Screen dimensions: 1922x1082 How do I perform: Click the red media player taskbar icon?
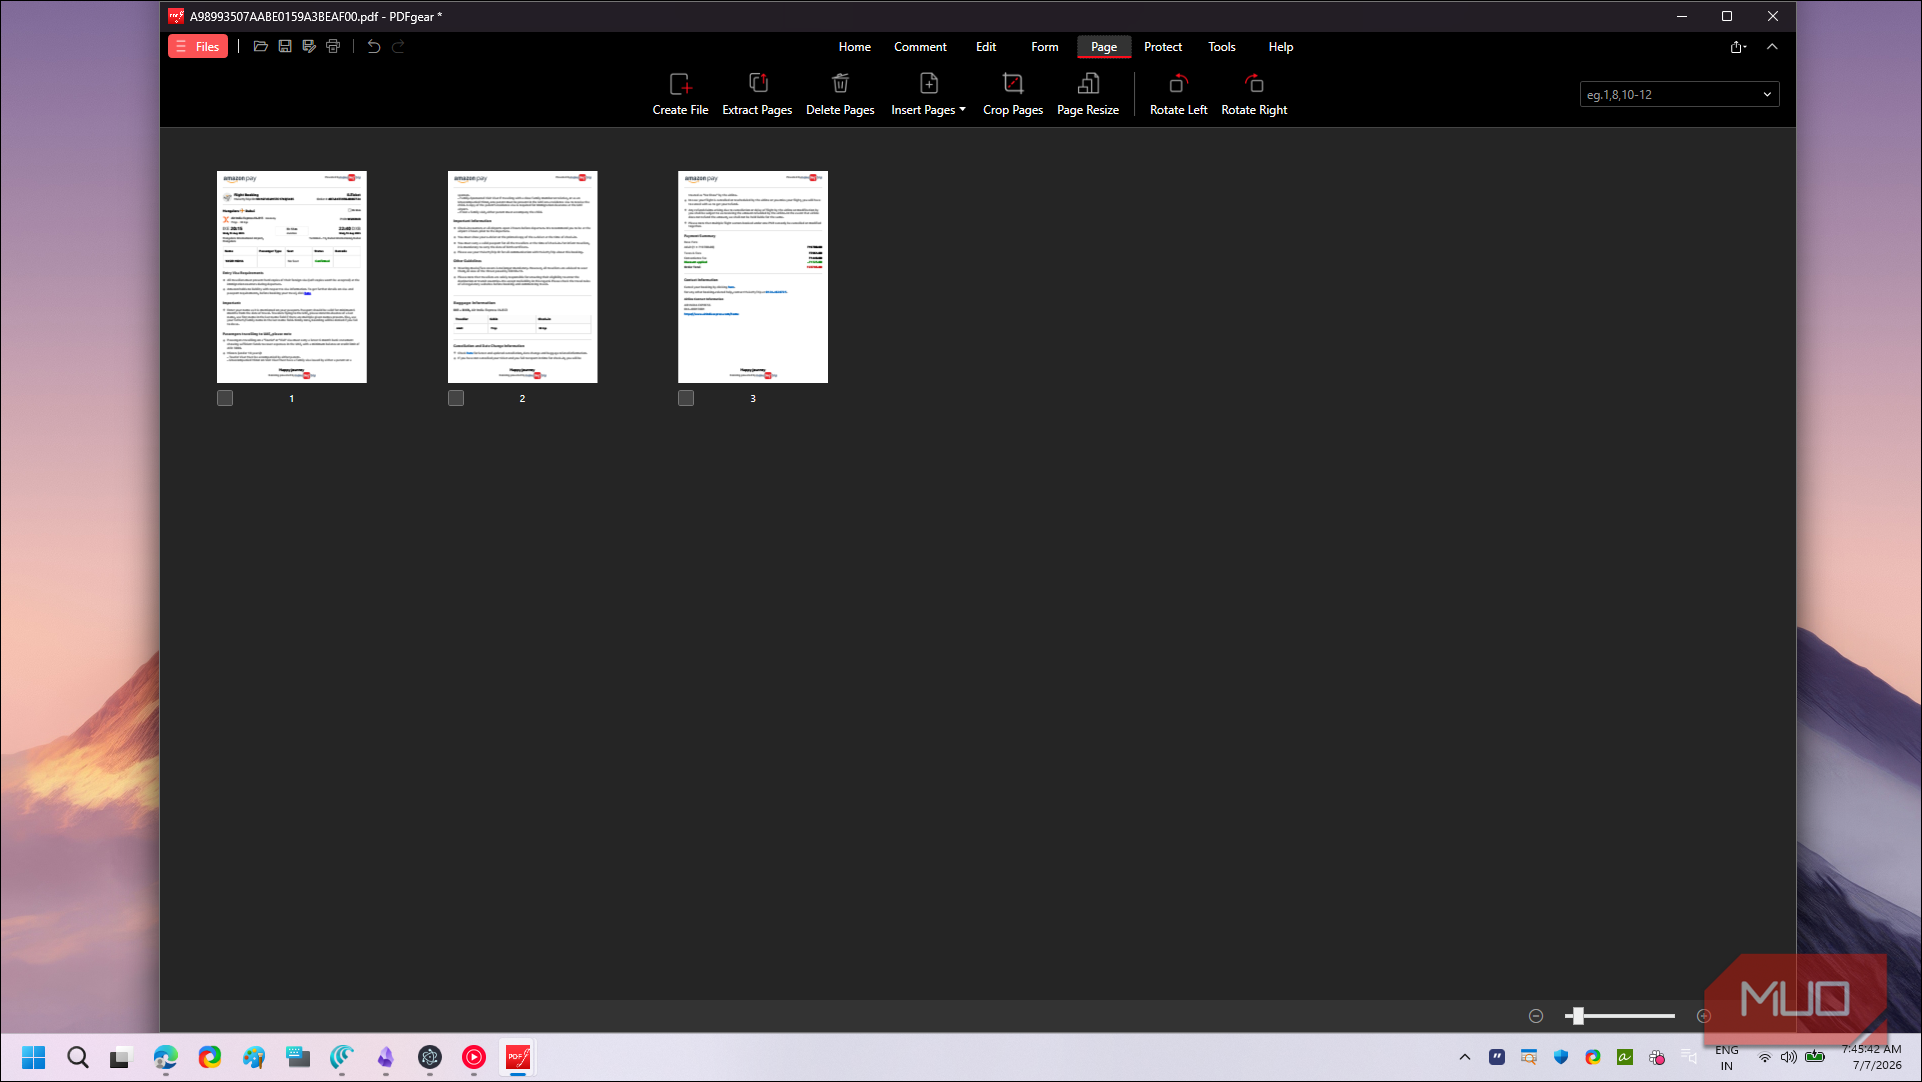point(474,1057)
